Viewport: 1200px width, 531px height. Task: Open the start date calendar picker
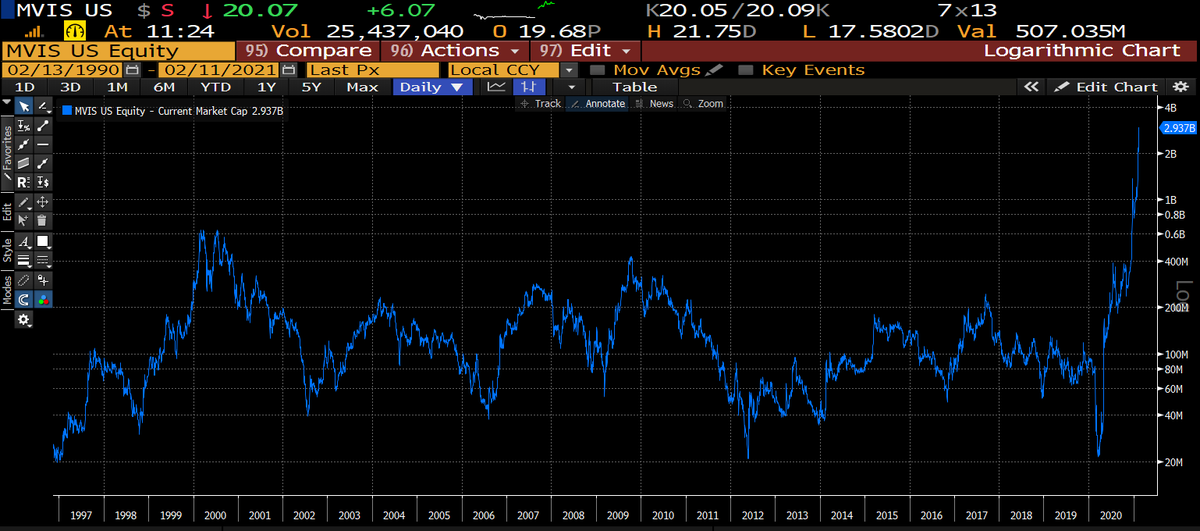tap(133, 70)
